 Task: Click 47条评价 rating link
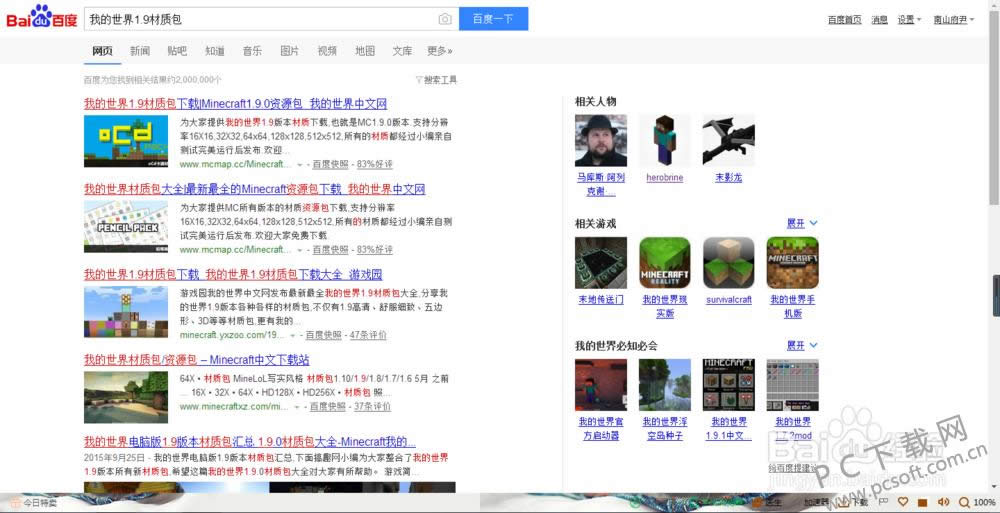coord(369,335)
